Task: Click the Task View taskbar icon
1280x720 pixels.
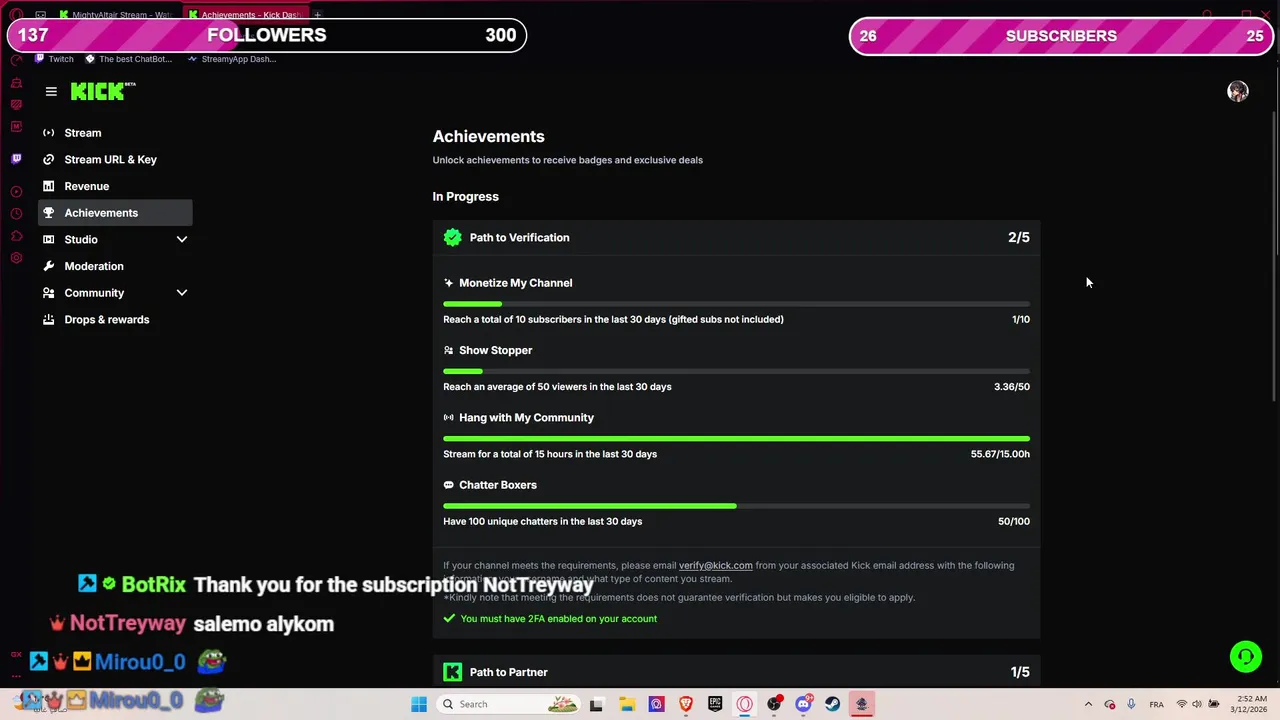Action: click(x=596, y=704)
